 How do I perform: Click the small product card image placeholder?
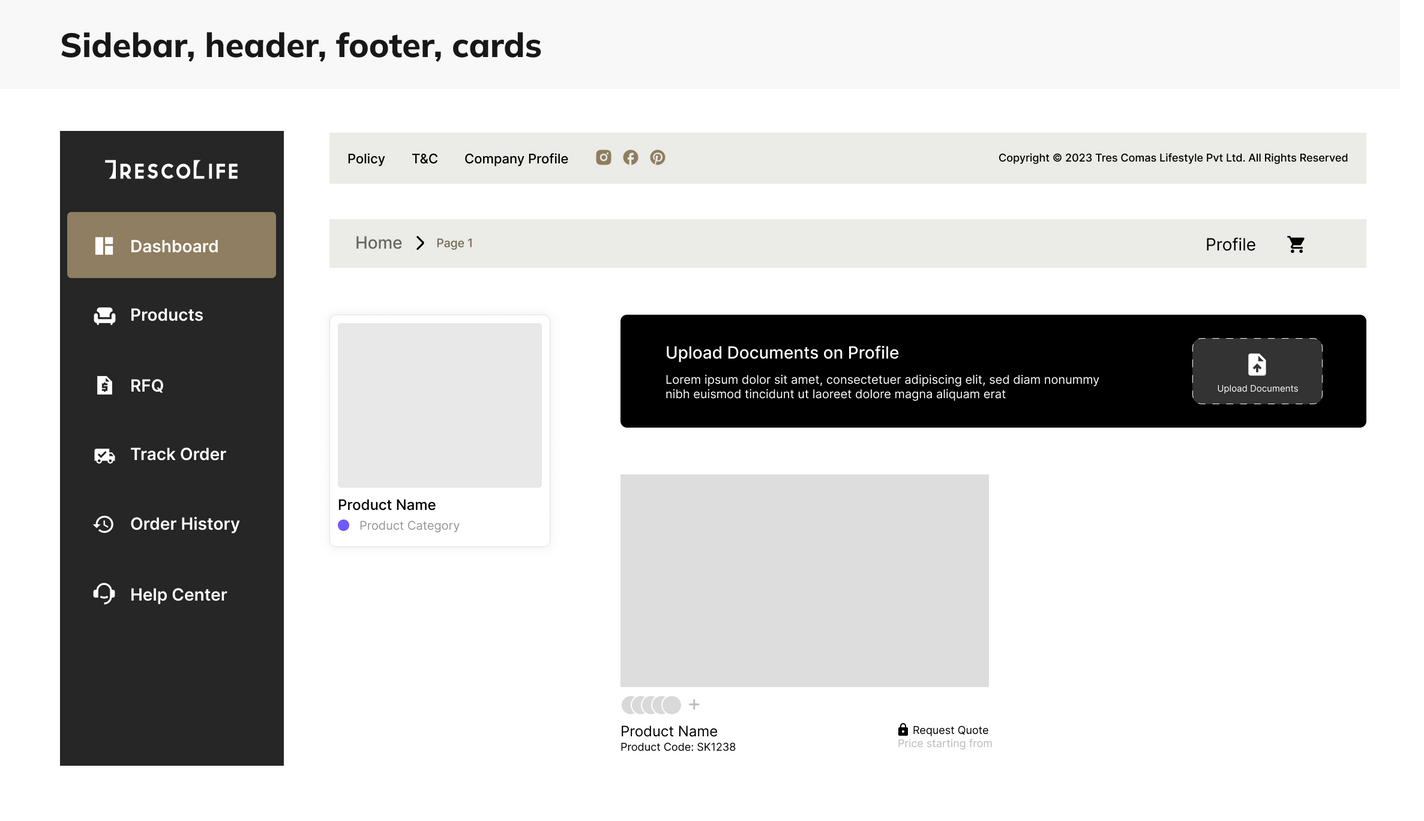[439, 405]
